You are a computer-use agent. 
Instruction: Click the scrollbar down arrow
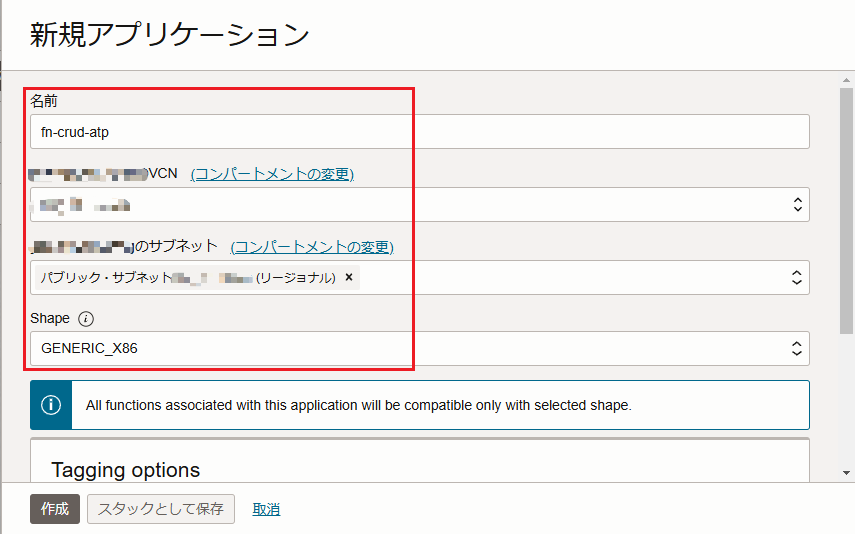pos(846,472)
